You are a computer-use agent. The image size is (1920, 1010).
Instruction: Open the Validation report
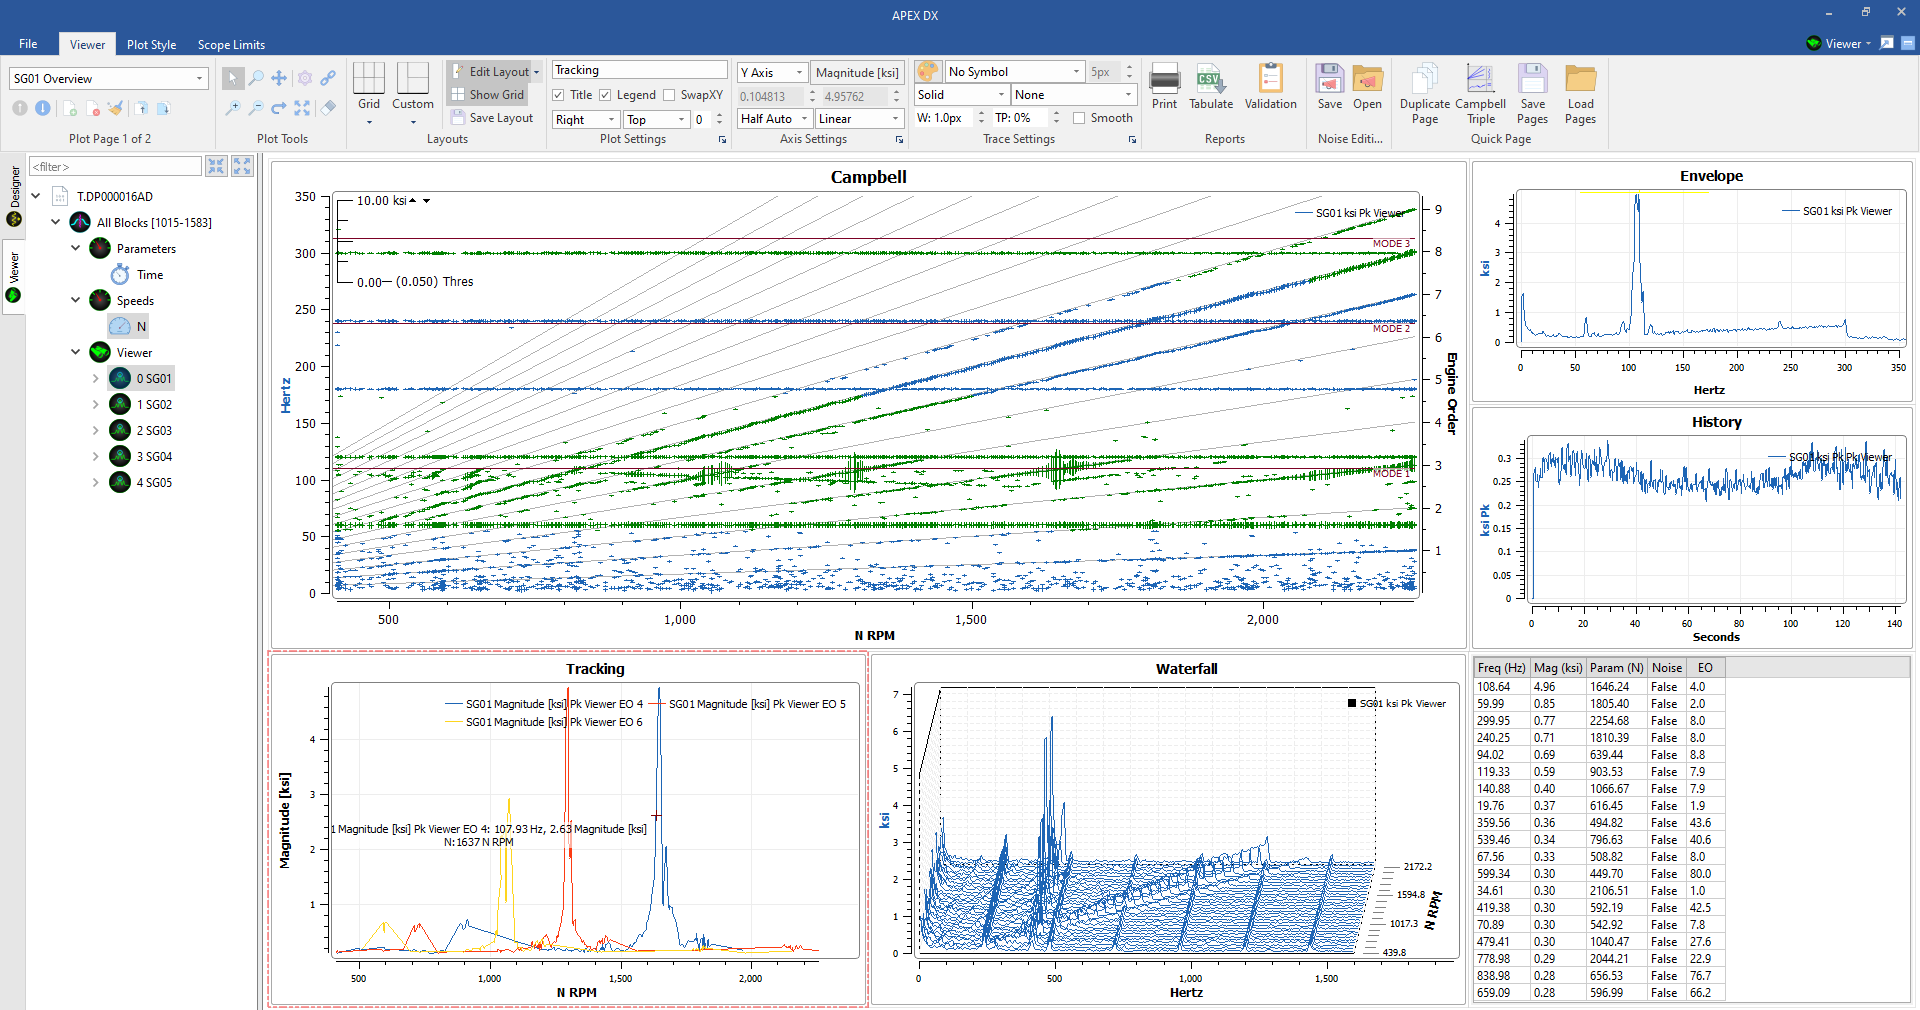click(1271, 86)
